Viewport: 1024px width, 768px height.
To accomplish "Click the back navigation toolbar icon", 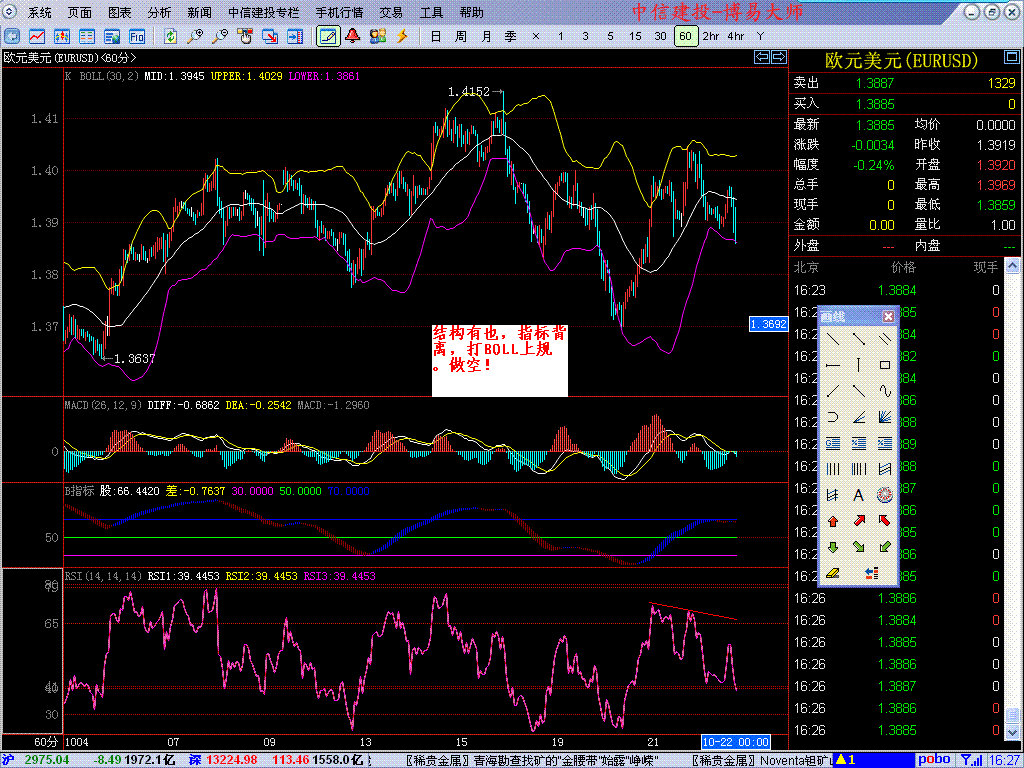I will pyautogui.click(x=12, y=37).
